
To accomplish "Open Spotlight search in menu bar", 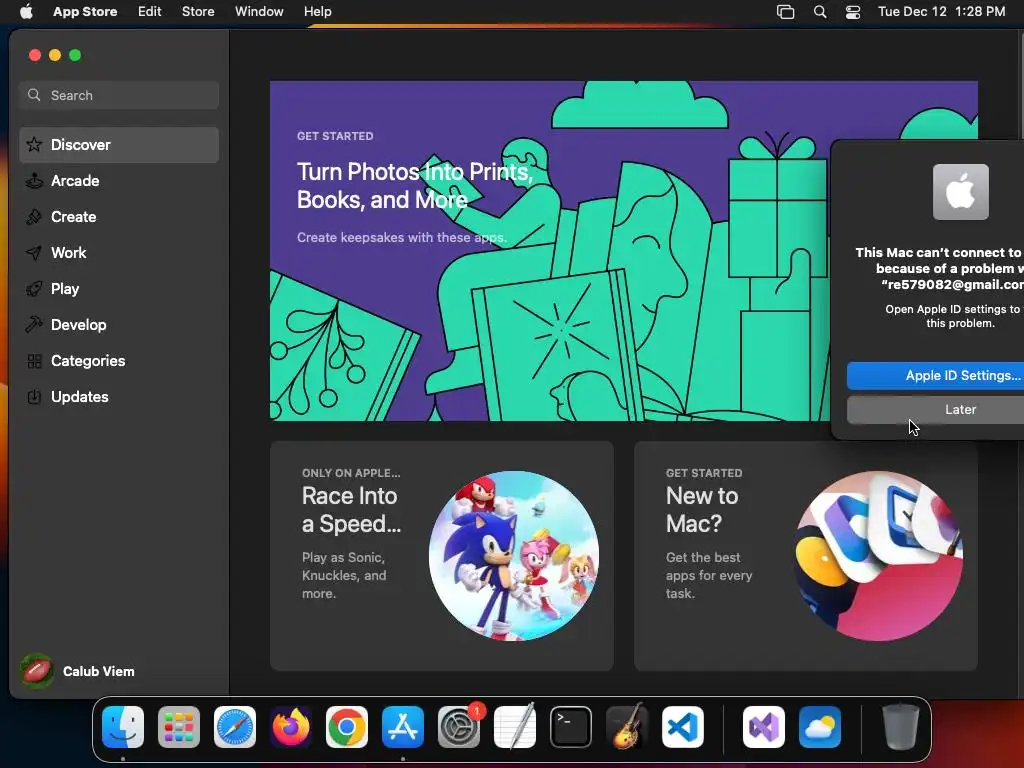I will [x=820, y=12].
